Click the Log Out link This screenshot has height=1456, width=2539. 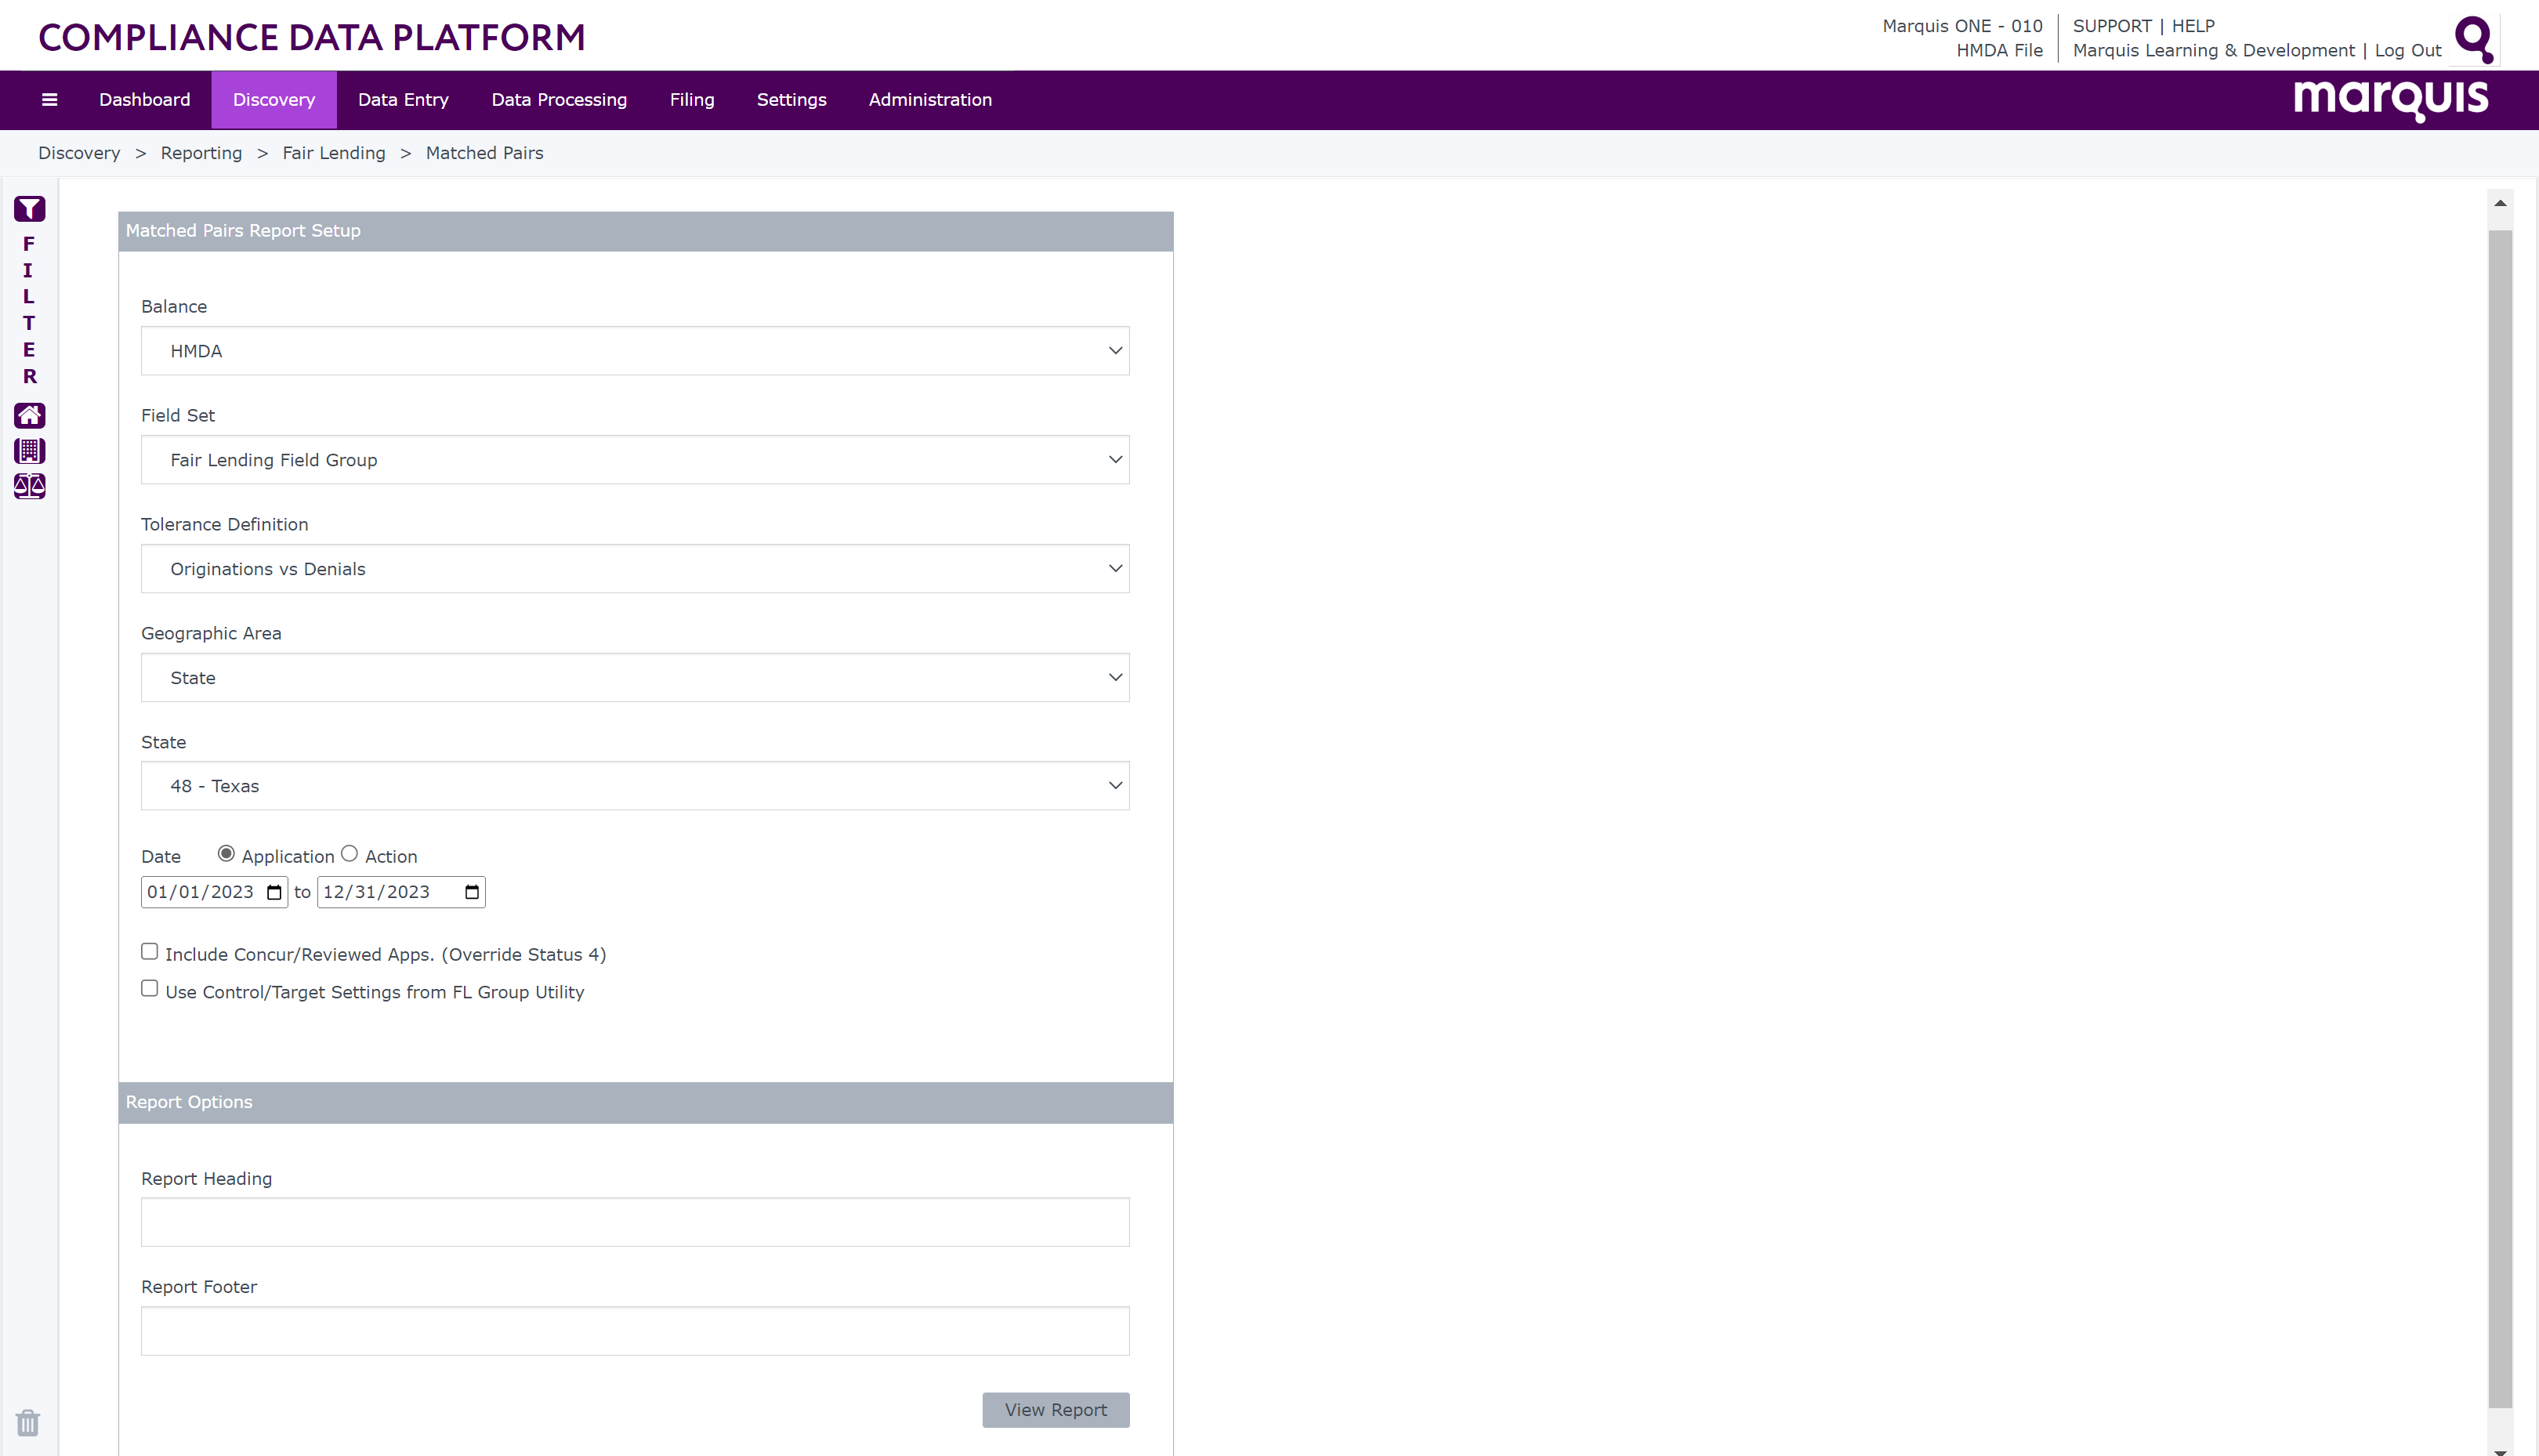point(2408,50)
